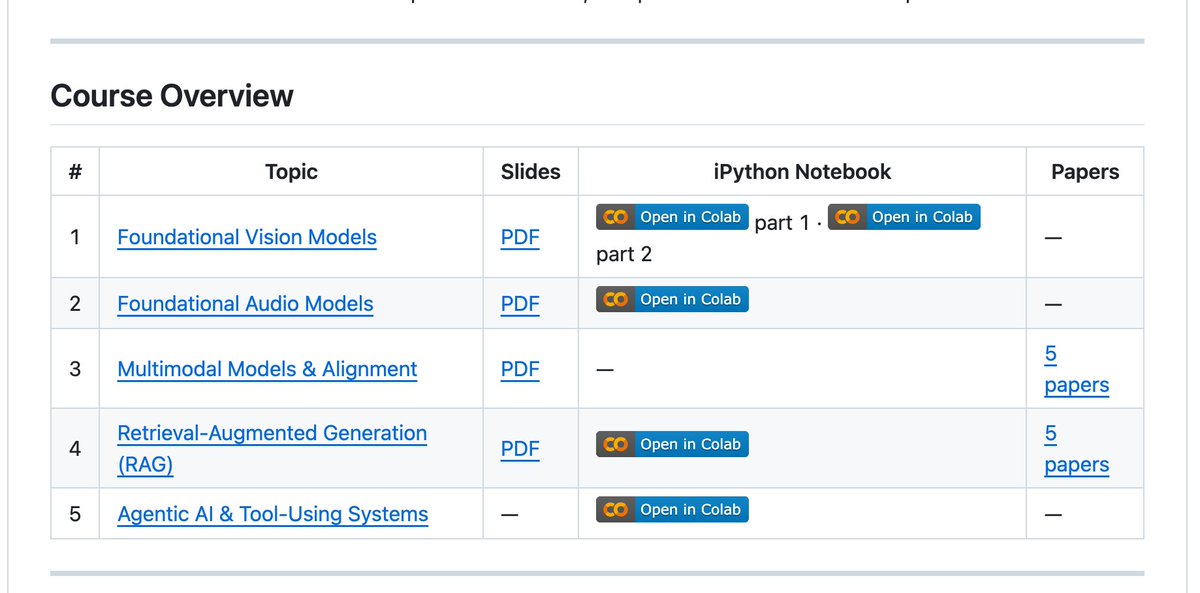Click row number 3 cell
The height and width of the screenshot is (593, 1200).
pyautogui.click(x=75, y=369)
